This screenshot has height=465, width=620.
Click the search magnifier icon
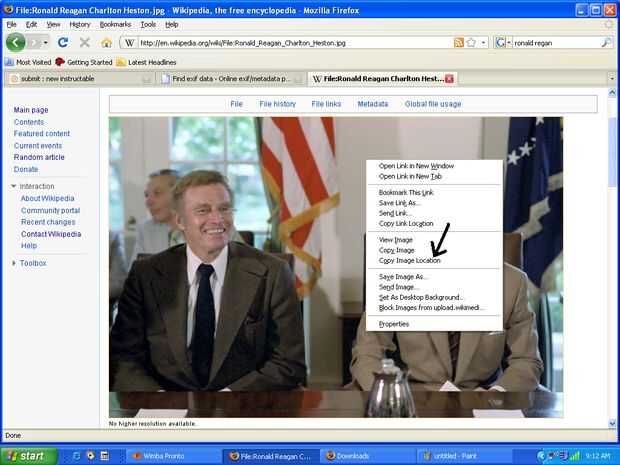click(x=606, y=43)
